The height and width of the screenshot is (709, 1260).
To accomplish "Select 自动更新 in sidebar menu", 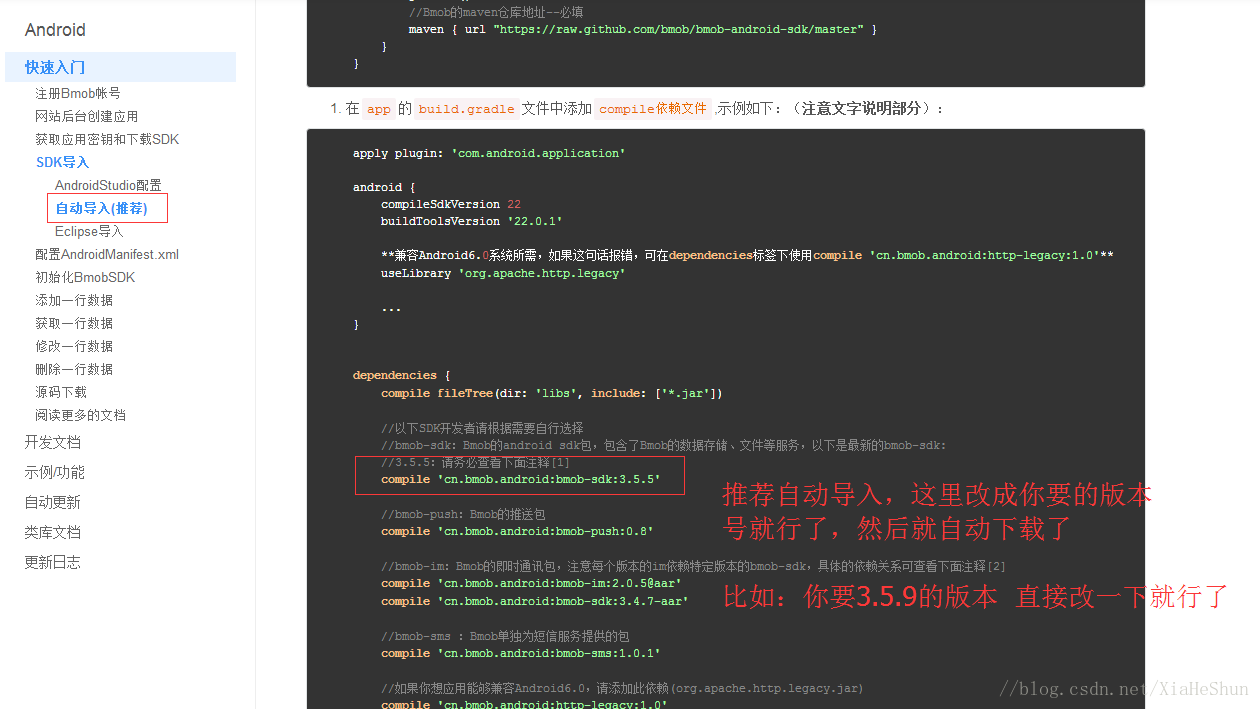I will 53,502.
